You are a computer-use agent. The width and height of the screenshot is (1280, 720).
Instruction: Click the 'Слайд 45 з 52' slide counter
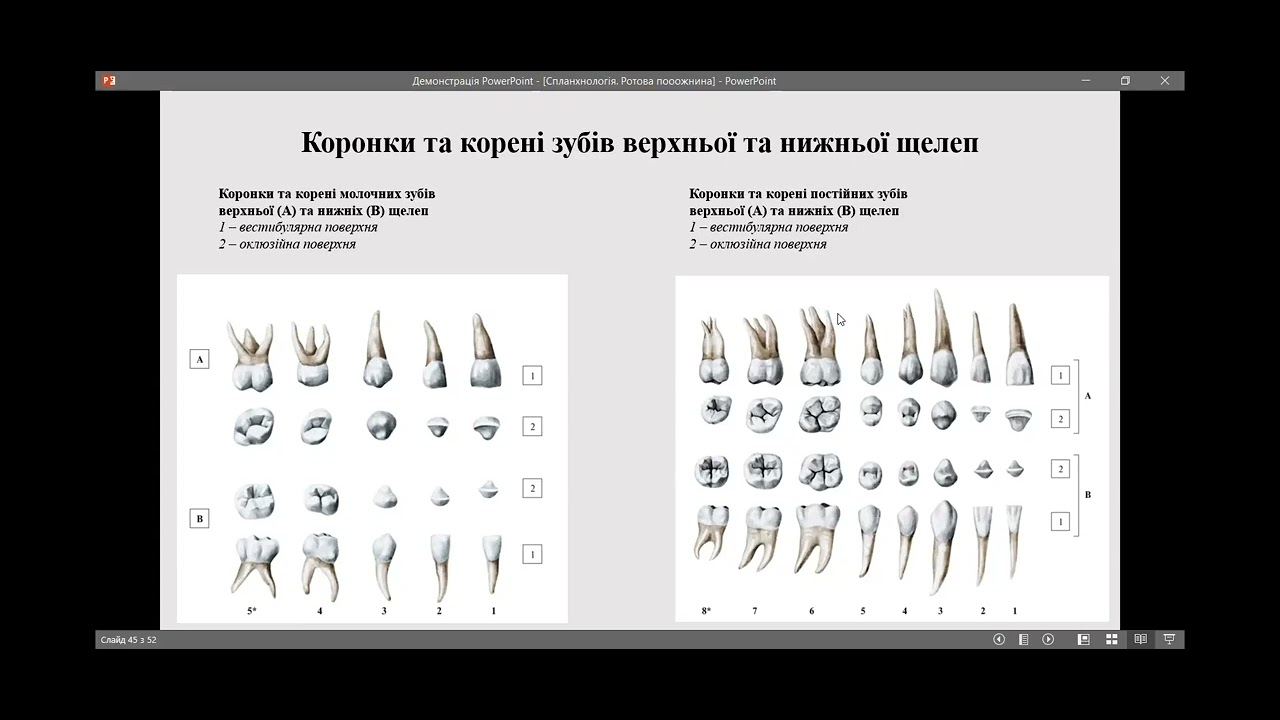pos(128,639)
